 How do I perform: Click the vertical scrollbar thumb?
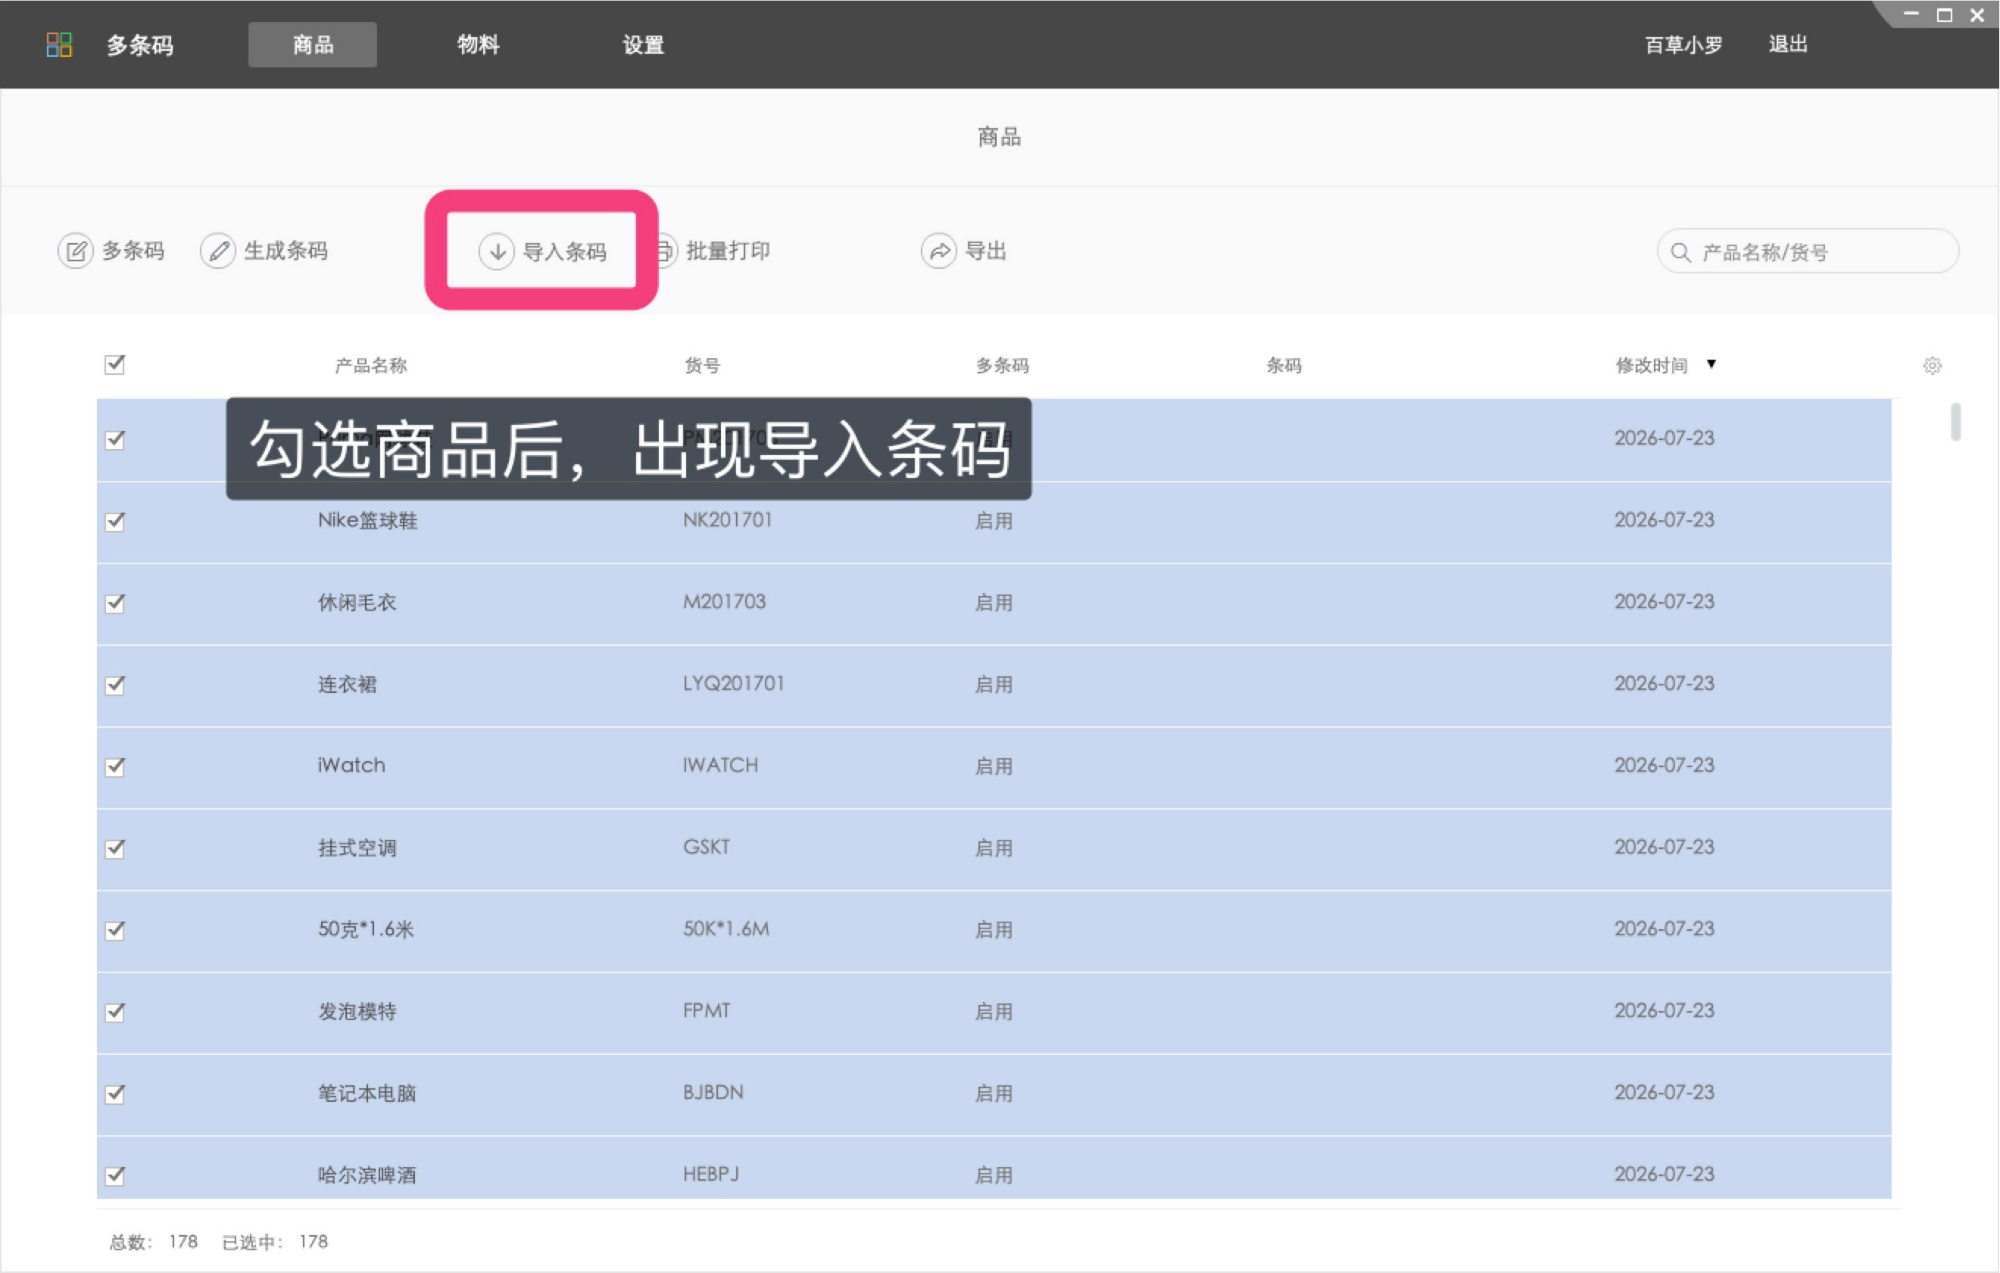(x=1956, y=421)
